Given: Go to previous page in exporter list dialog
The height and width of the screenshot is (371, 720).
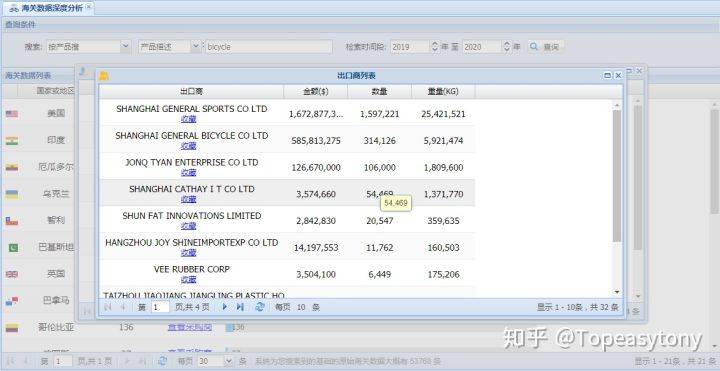Looking at the screenshot, I should (x=123, y=307).
